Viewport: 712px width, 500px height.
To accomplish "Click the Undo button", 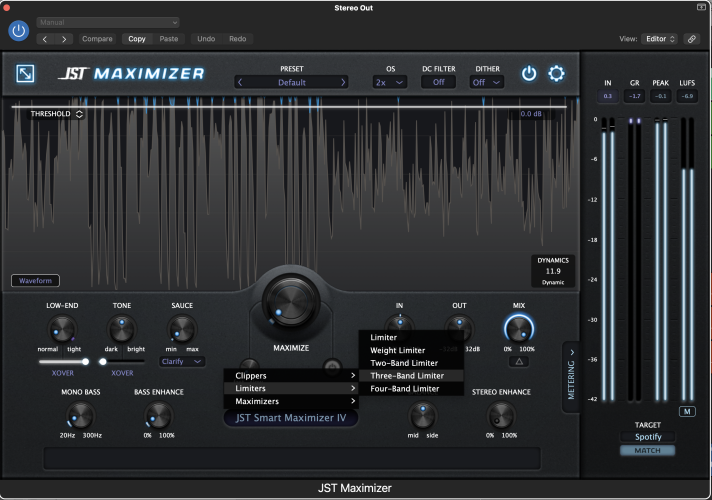I will click(206, 39).
